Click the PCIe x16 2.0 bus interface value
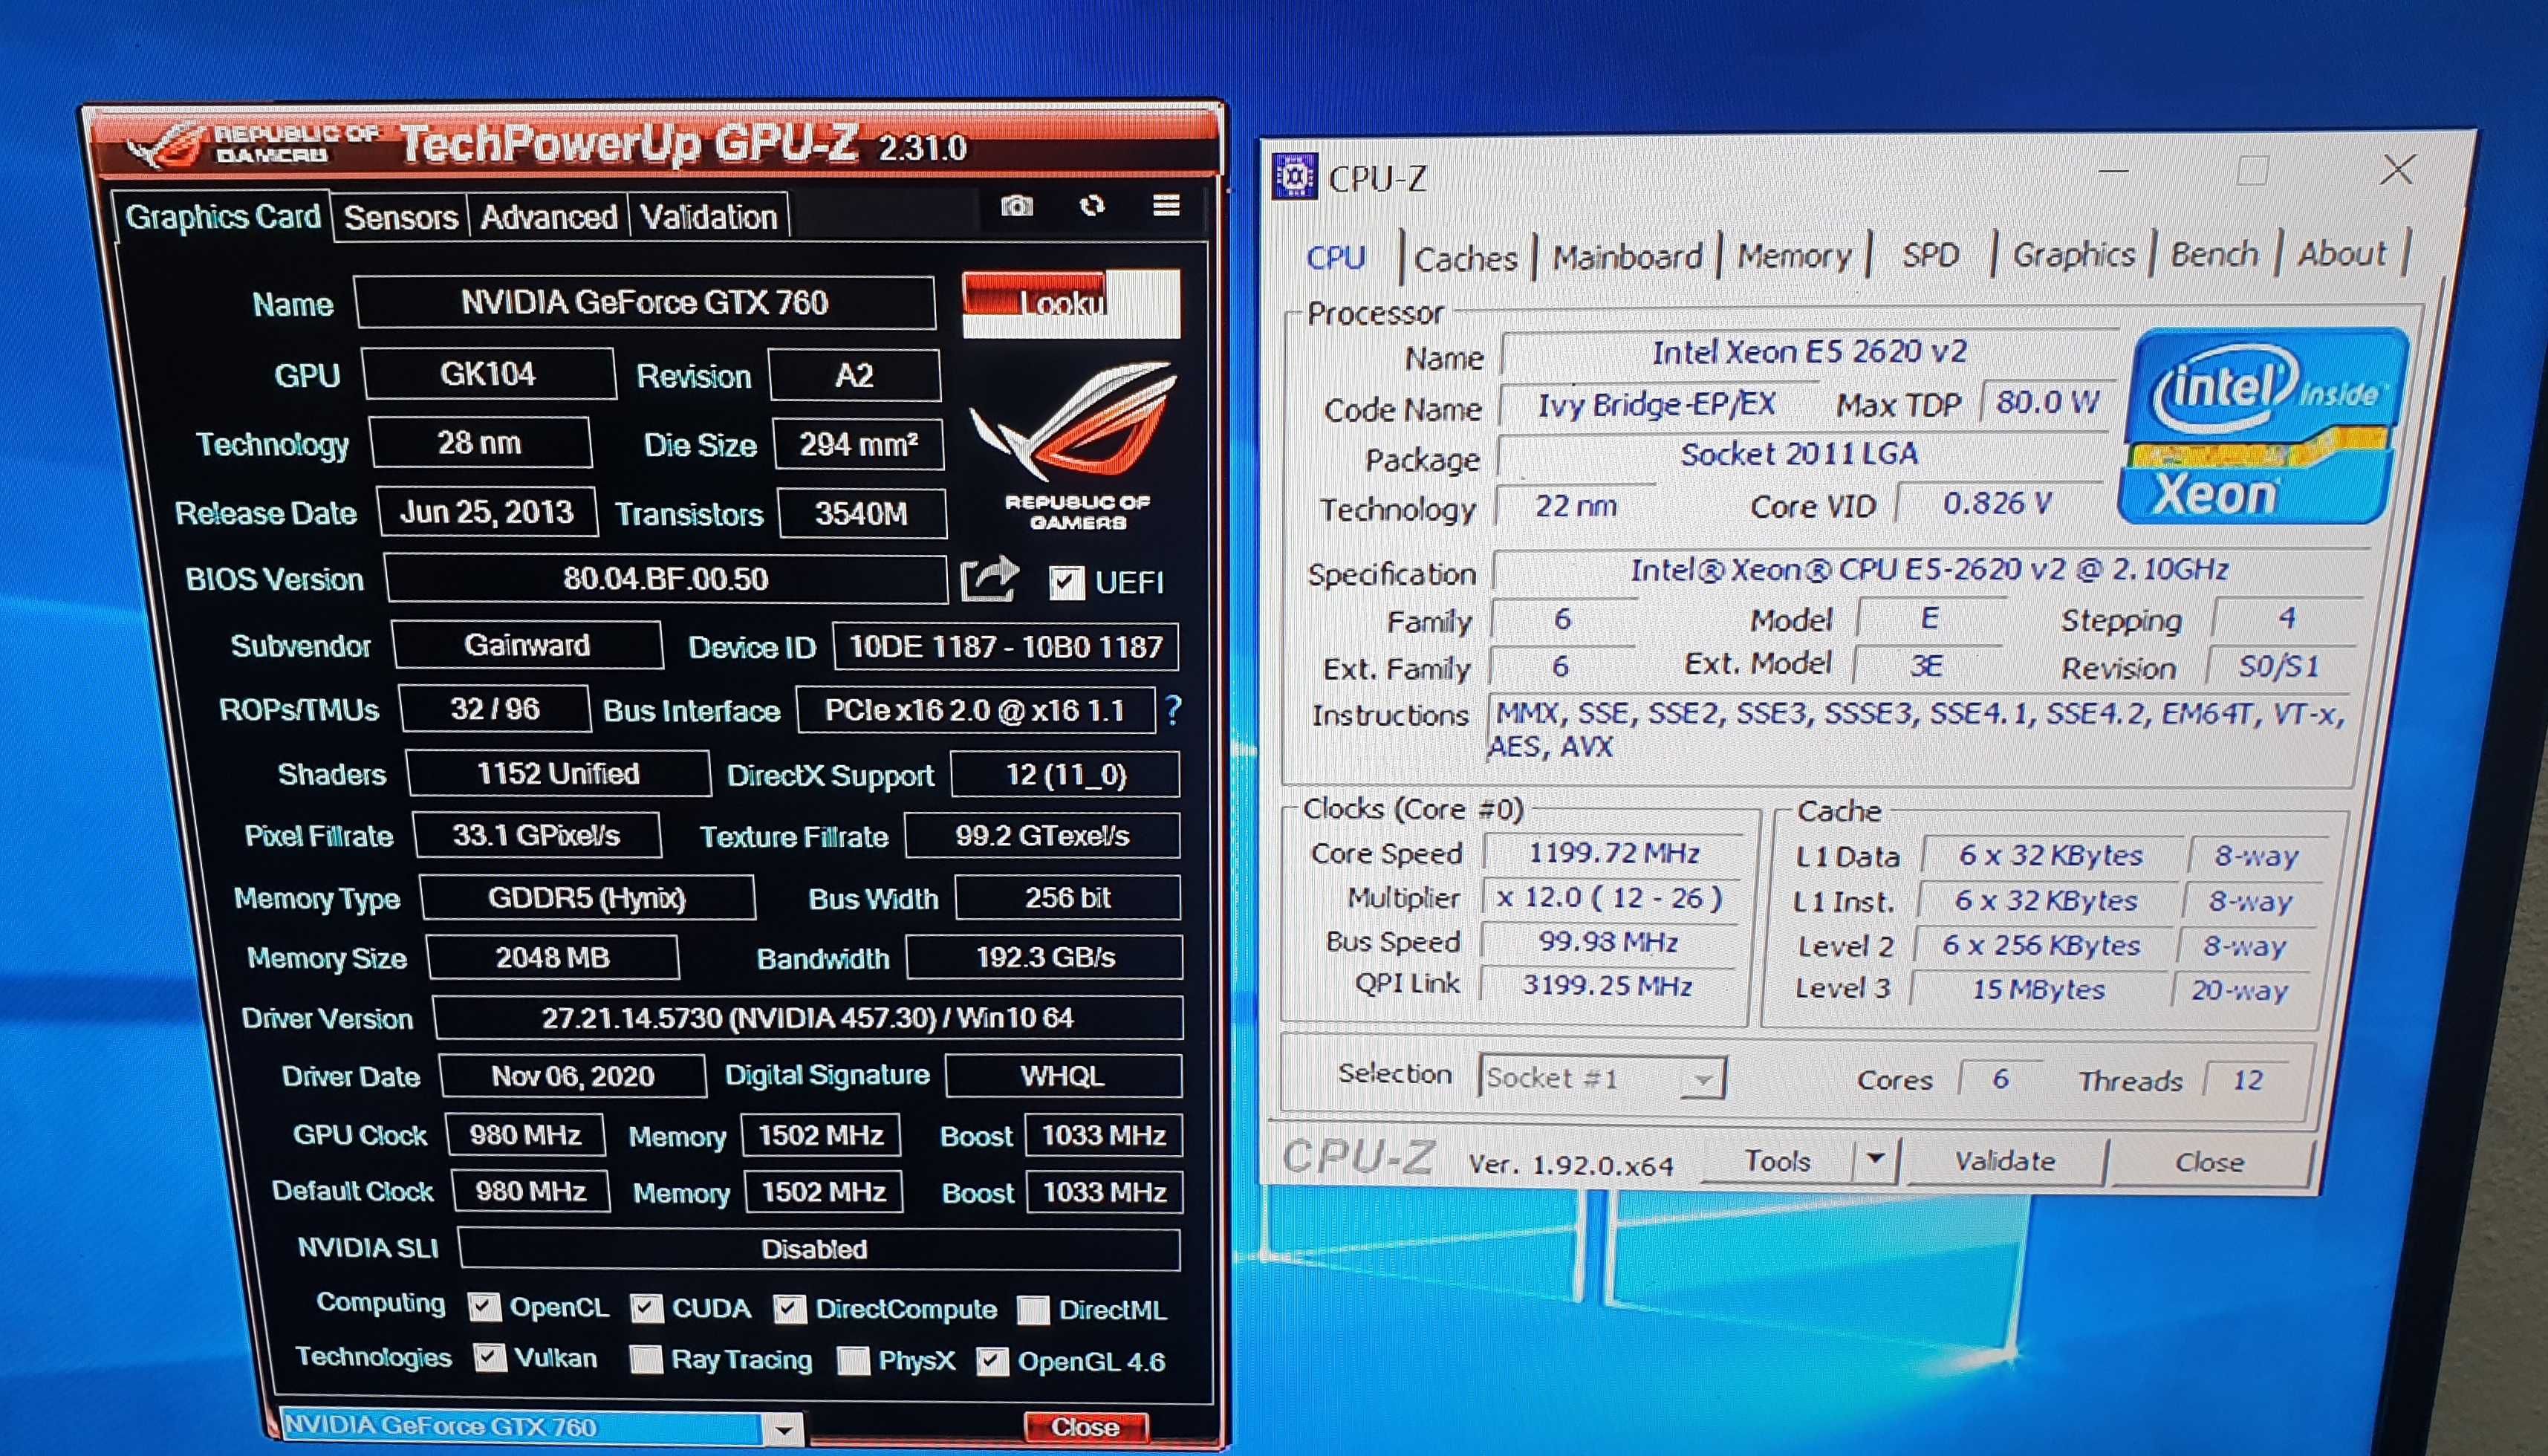 975,710
